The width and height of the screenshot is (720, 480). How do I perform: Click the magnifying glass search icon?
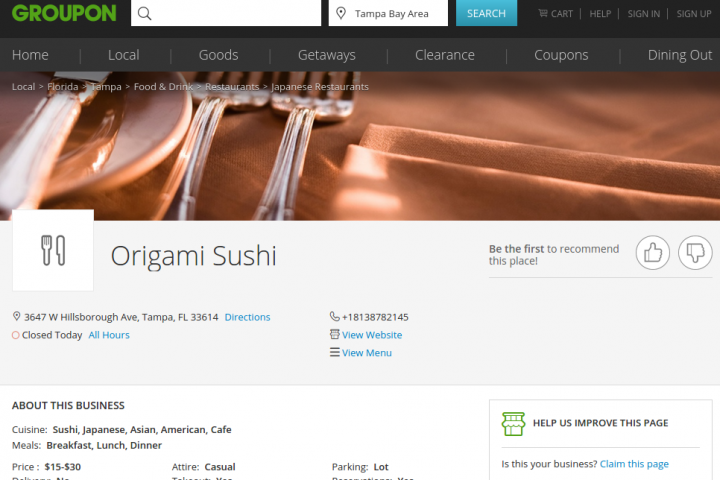pyautogui.click(x=144, y=13)
